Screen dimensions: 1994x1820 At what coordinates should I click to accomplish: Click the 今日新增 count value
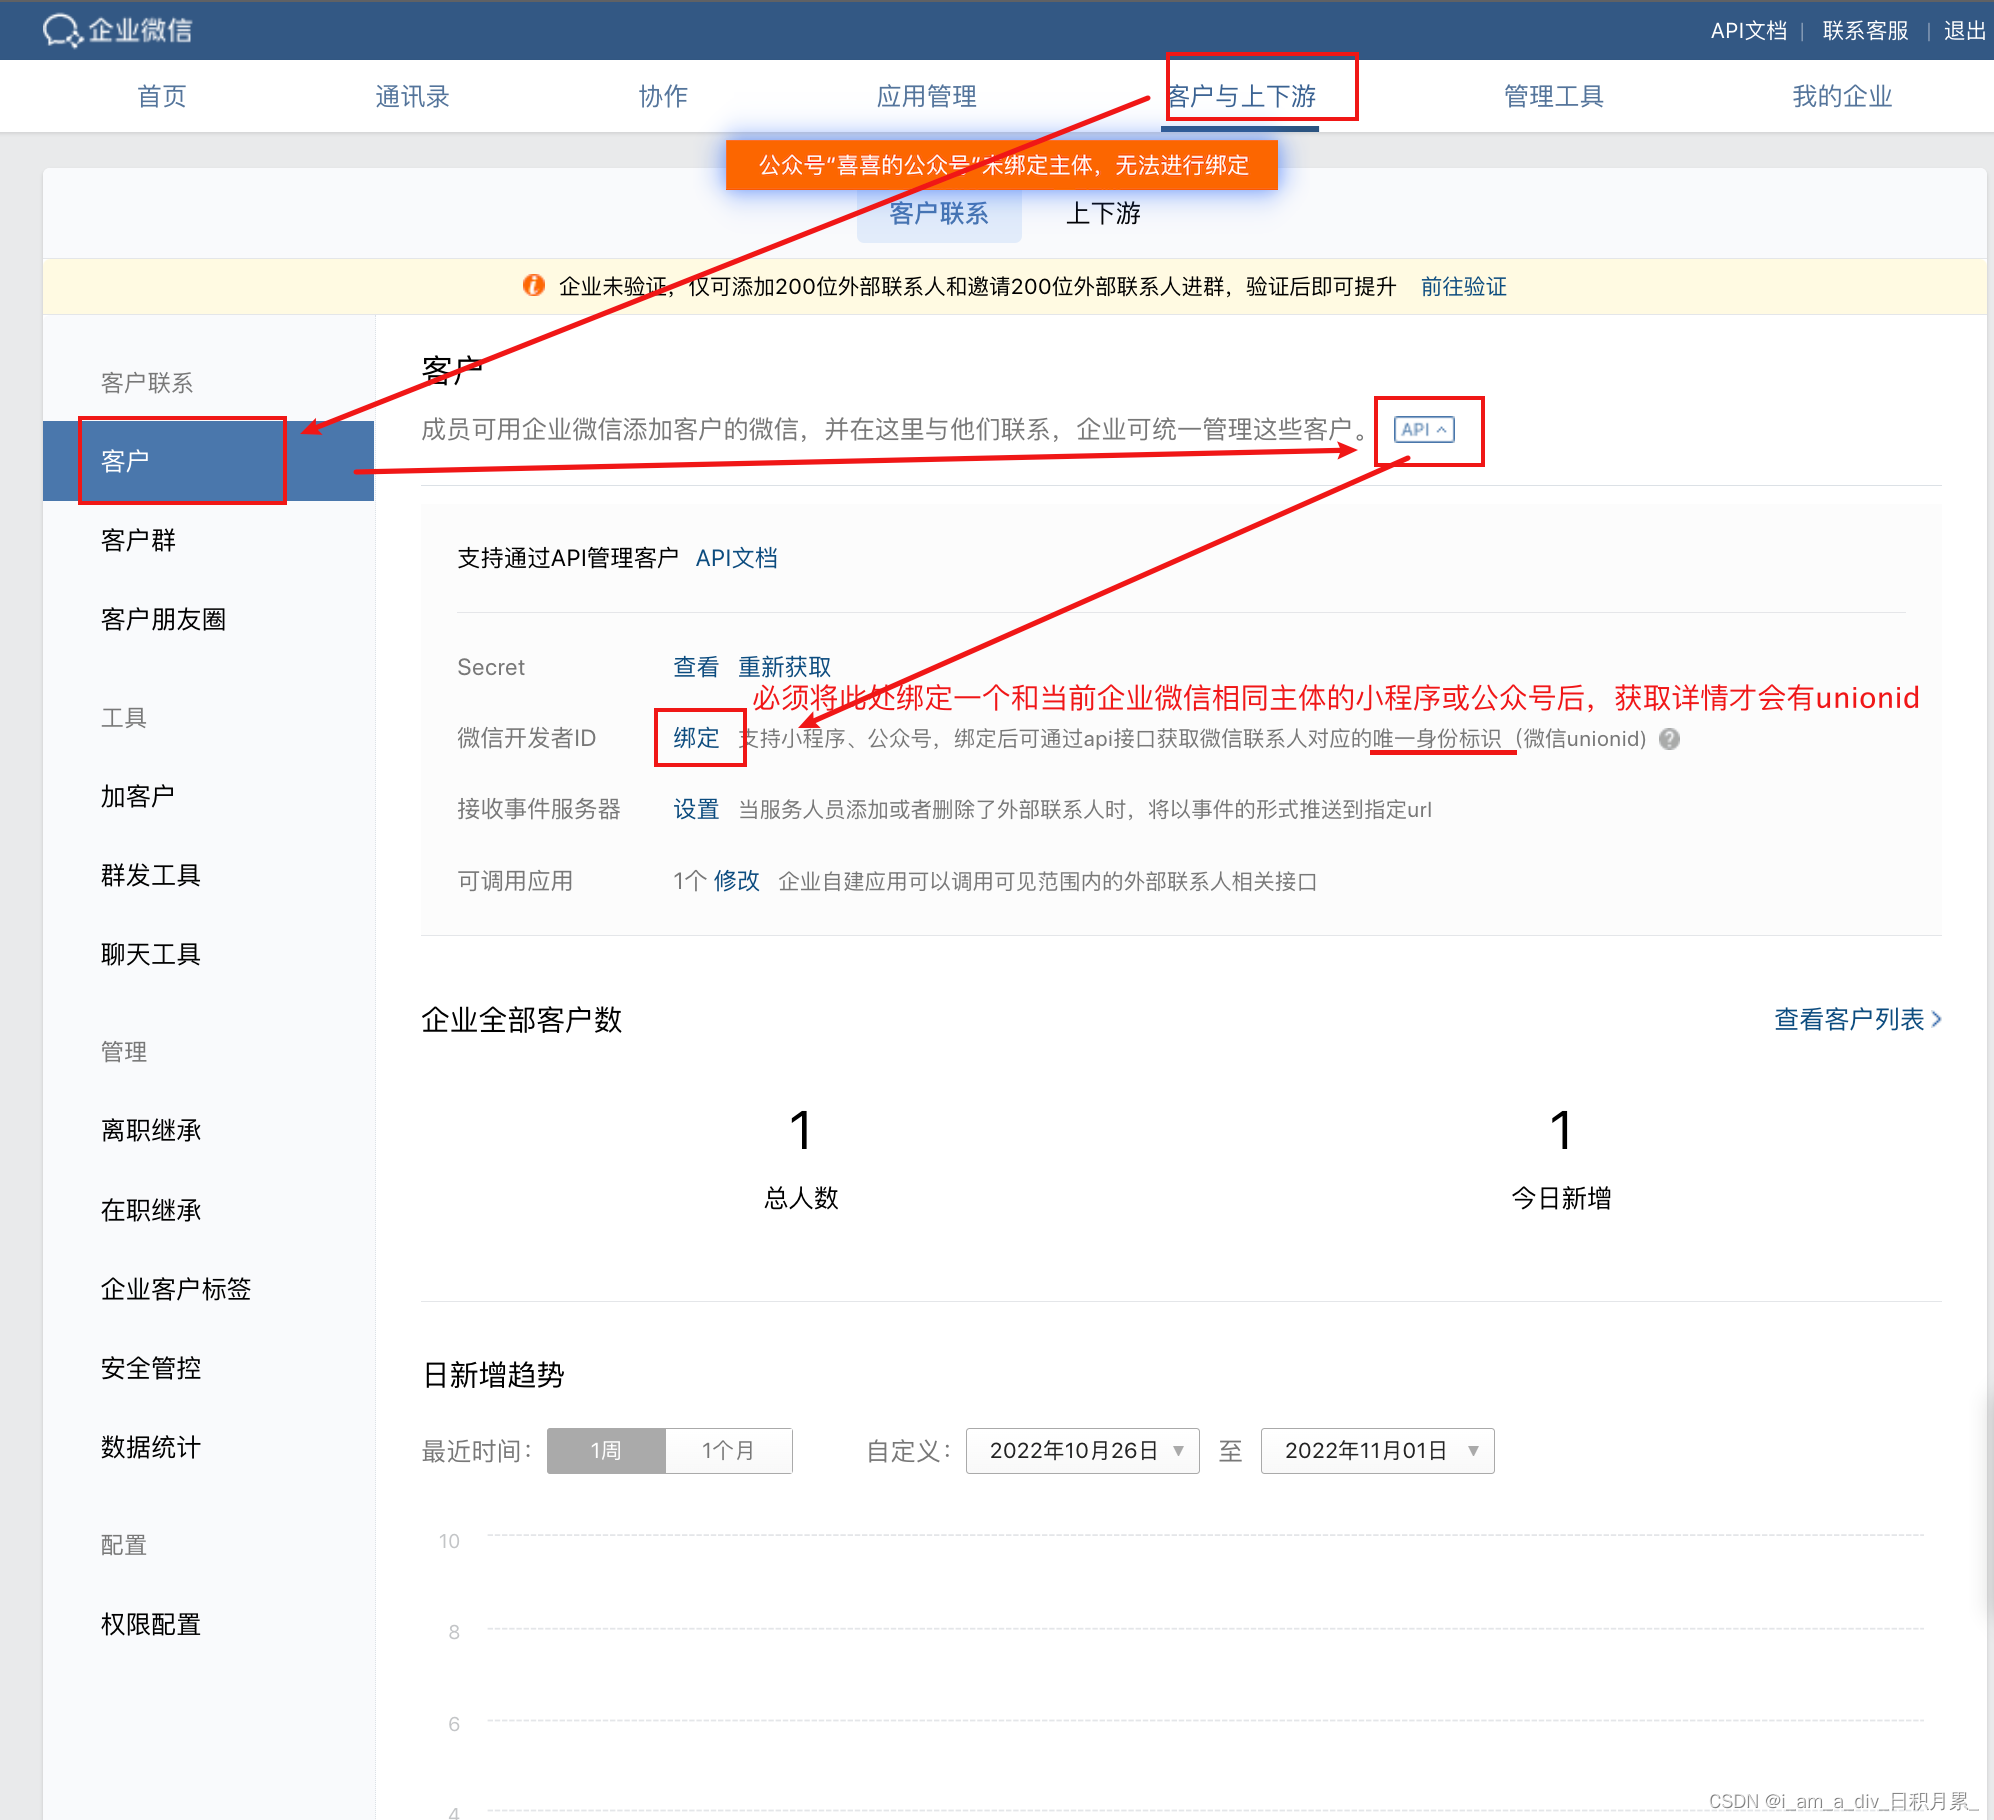coord(1561,1130)
